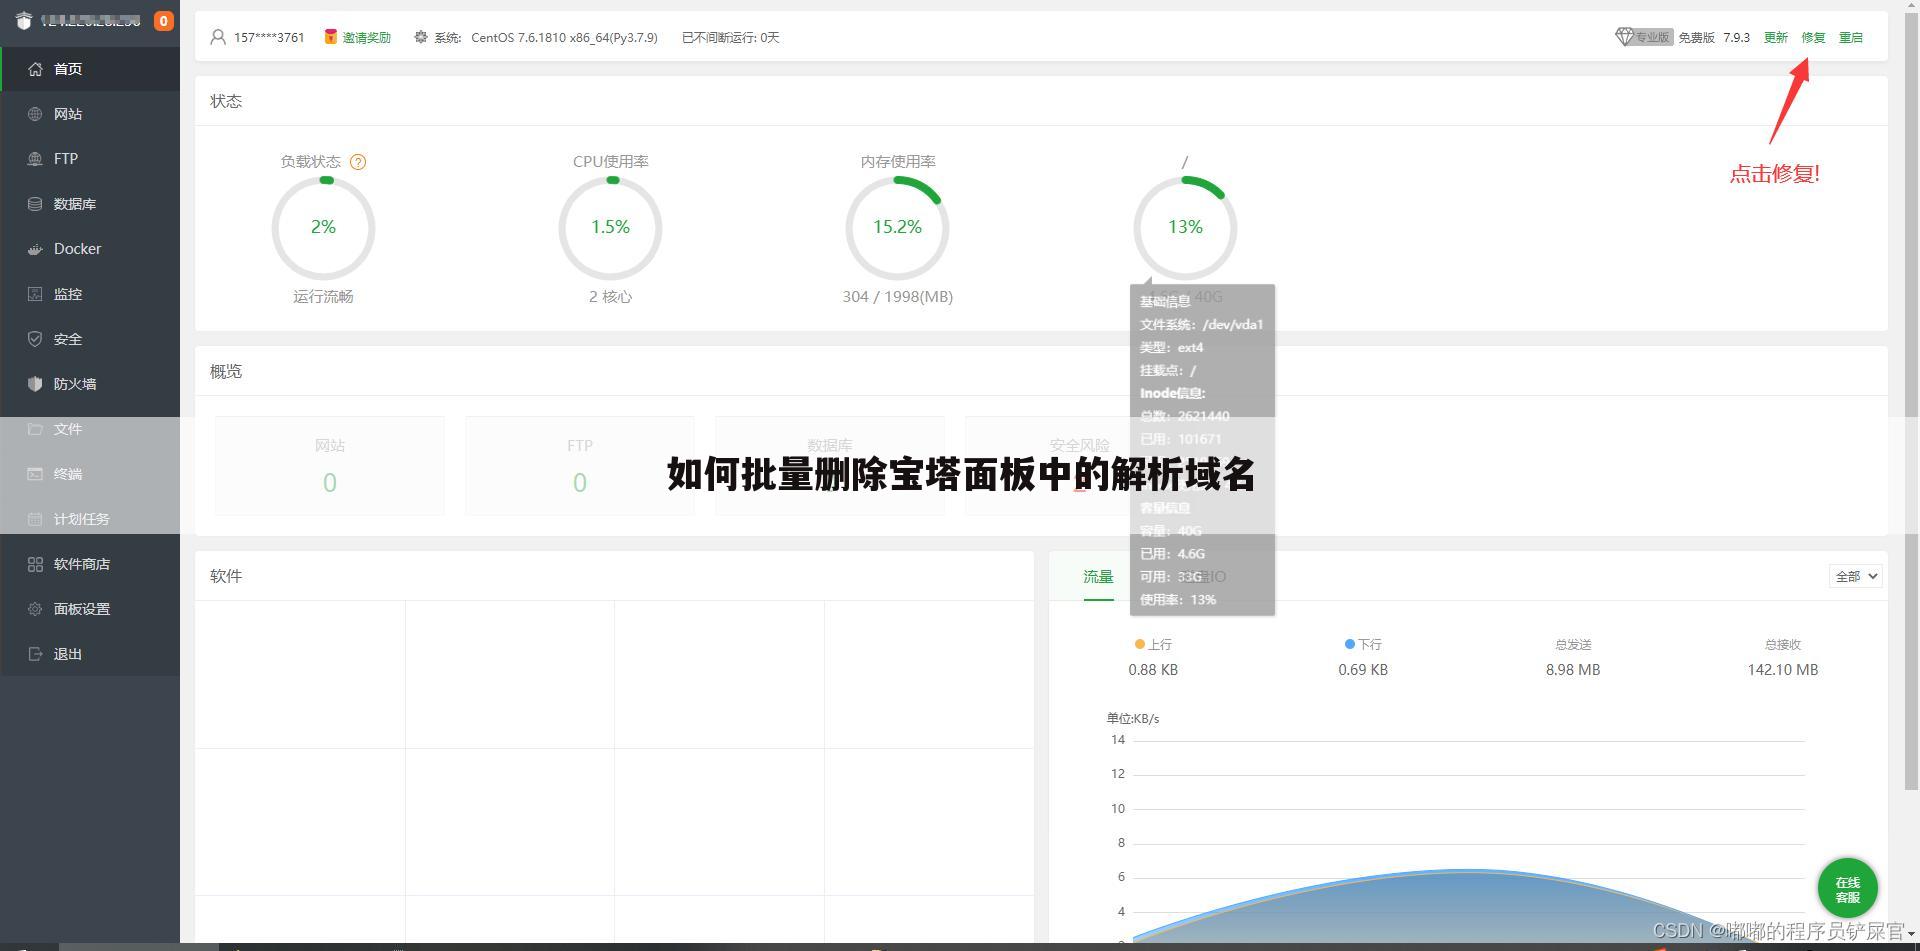Click the CentOS 7.6.1810 system text
The image size is (1920, 951).
(x=564, y=37)
